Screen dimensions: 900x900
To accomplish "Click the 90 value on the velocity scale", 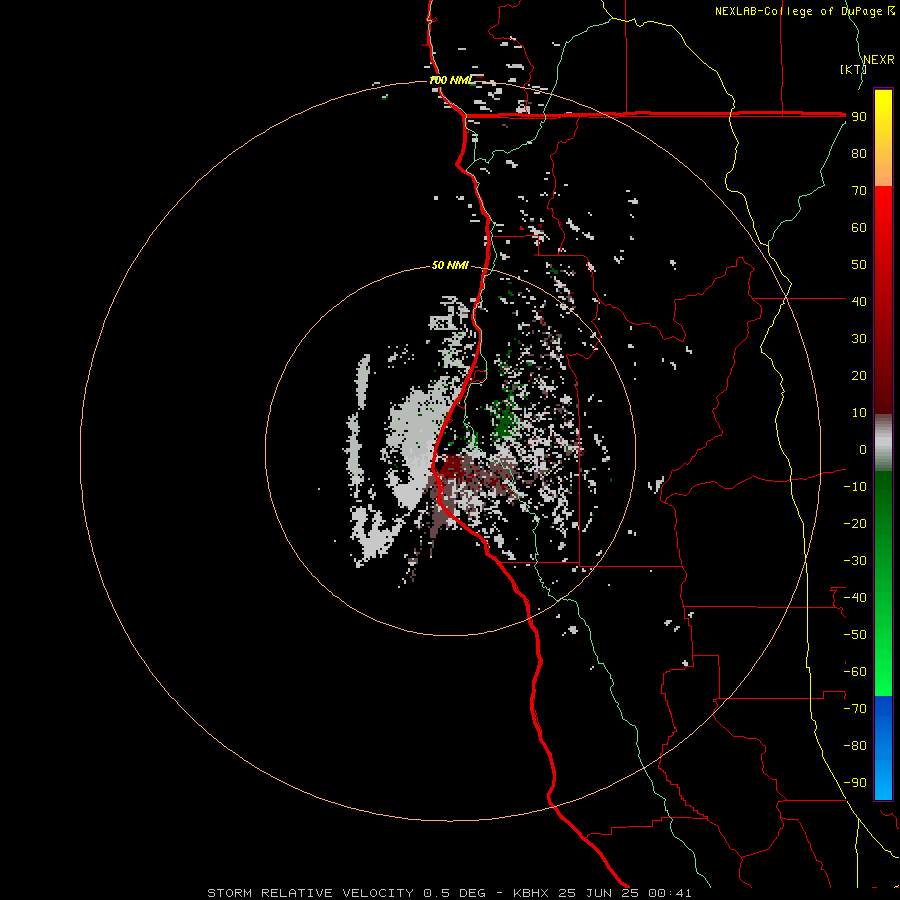I will click(859, 117).
